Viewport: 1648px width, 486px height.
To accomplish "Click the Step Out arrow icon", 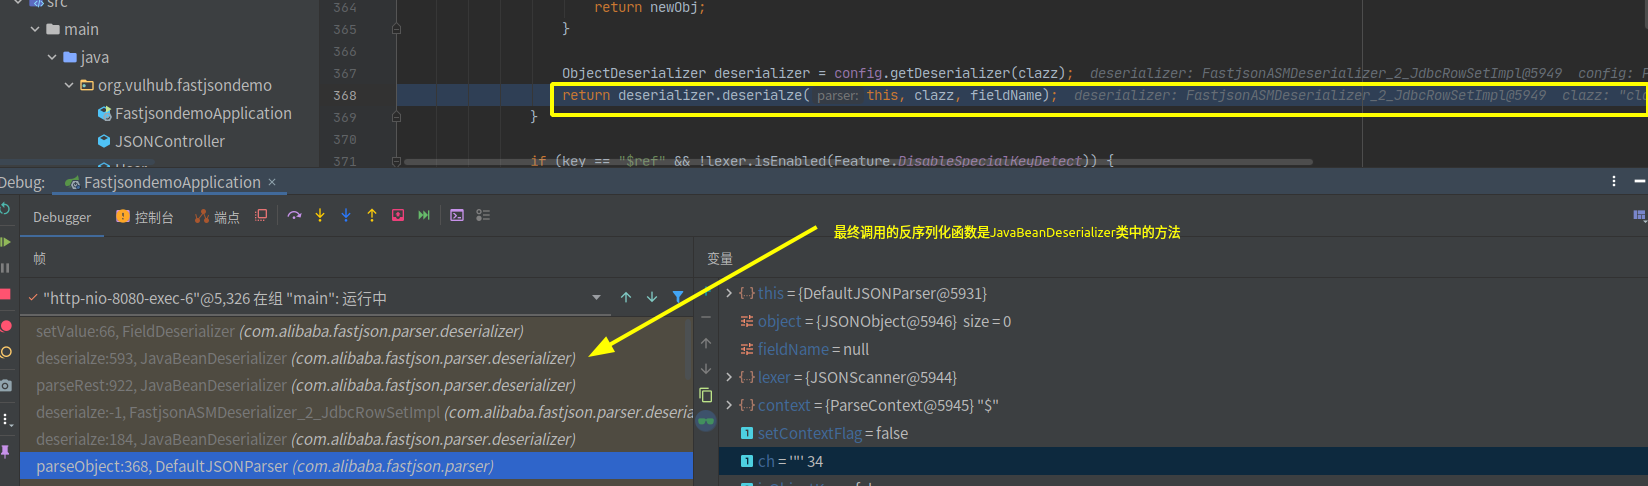I will [x=372, y=216].
